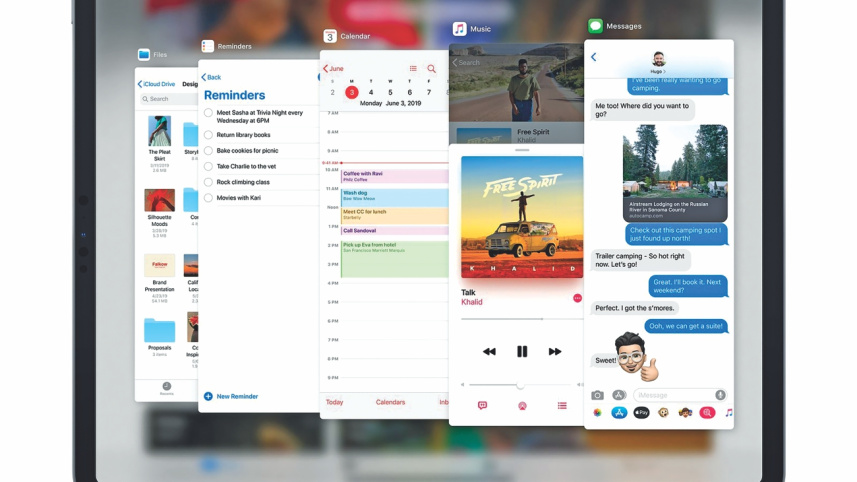The height and width of the screenshot is (482, 857).
Task: Open the Recents clock icon in Files
Action: tap(167, 386)
